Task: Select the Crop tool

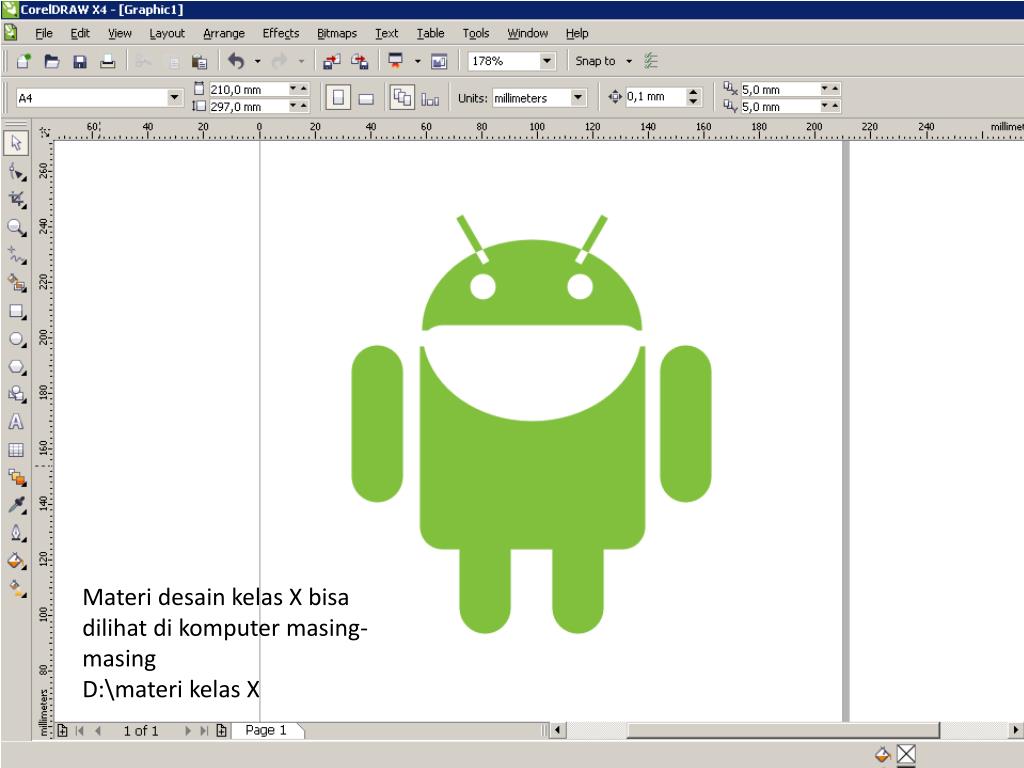Action: coord(16,199)
